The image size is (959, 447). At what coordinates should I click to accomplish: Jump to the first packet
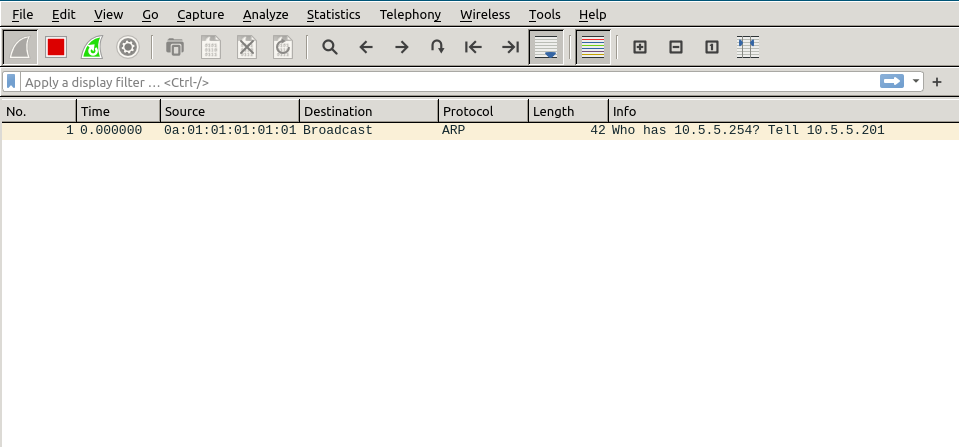[x=473, y=47]
